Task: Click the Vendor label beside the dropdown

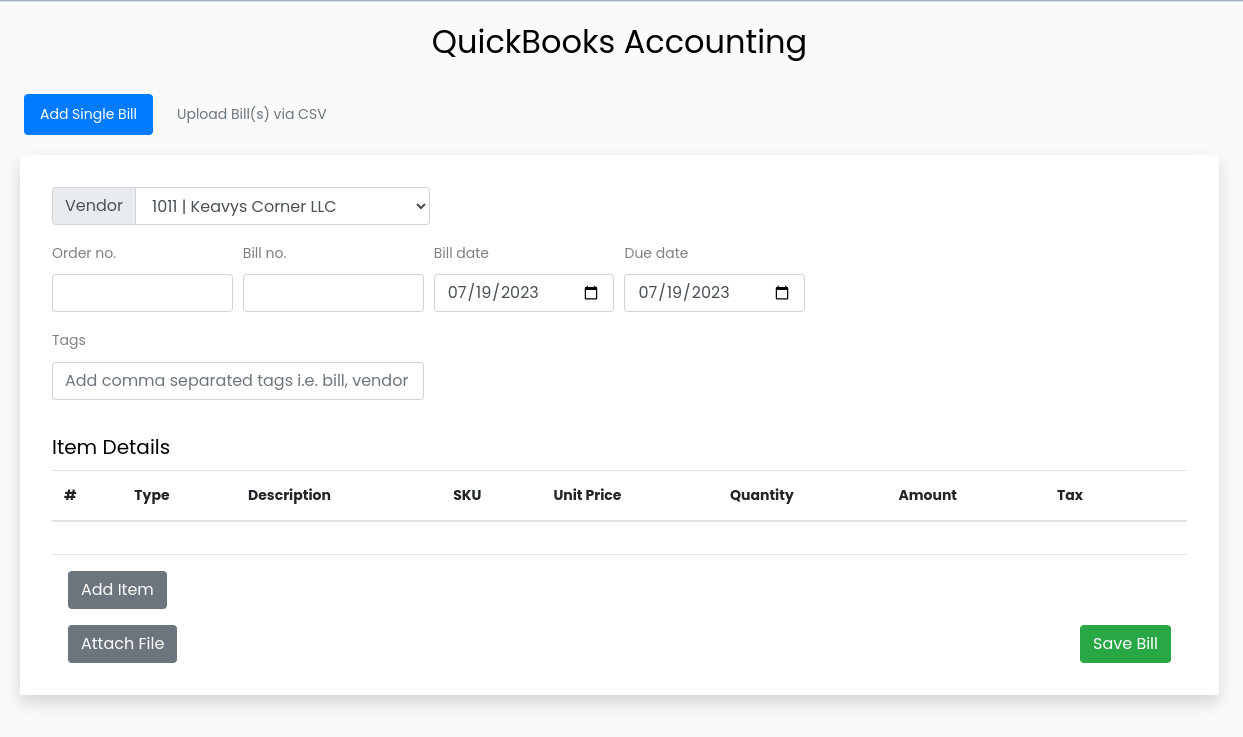Action: click(x=94, y=206)
